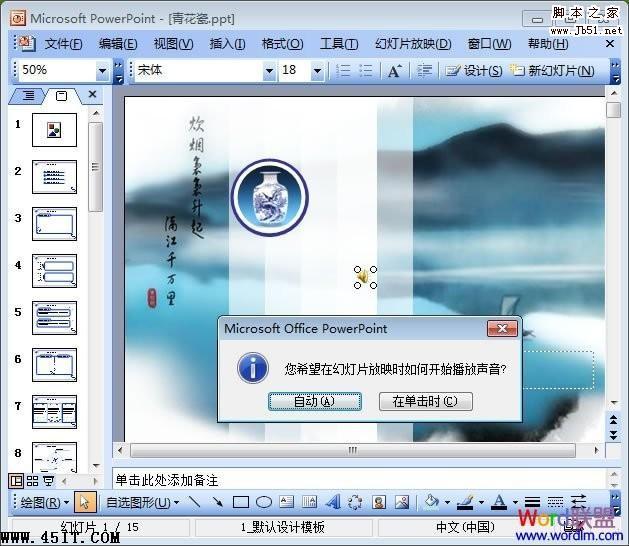Image resolution: width=629 pixels, height=546 pixels.
Task: Click the 设计(S) design button
Action: click(474, 71)
